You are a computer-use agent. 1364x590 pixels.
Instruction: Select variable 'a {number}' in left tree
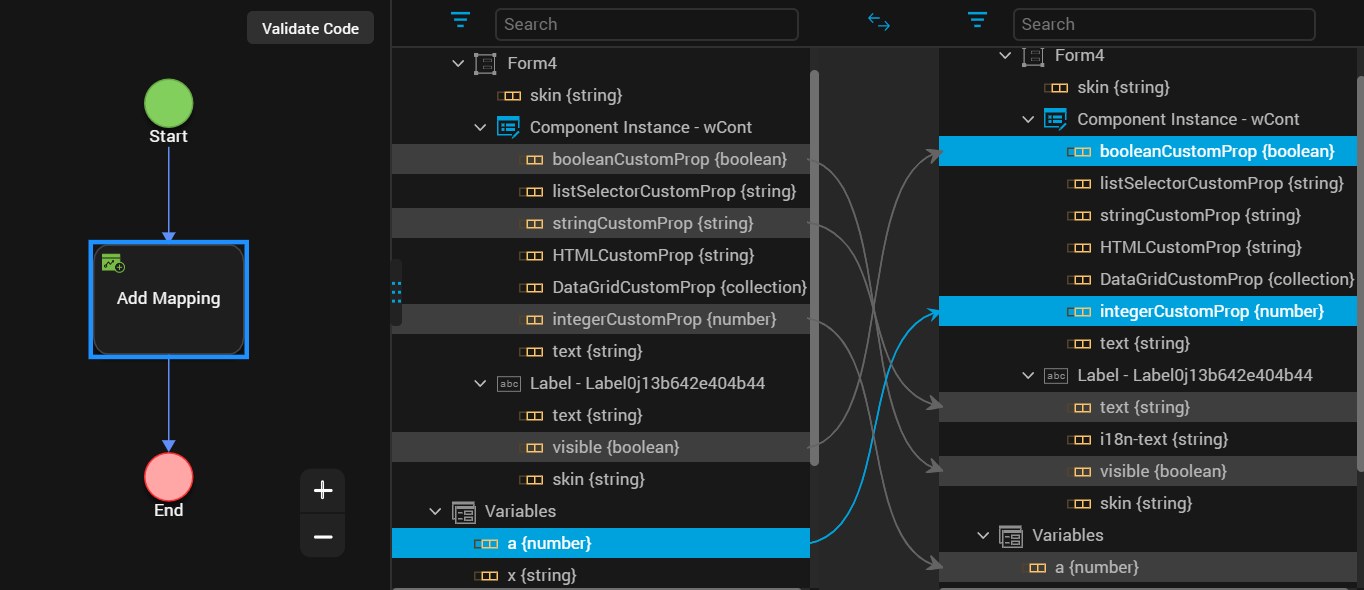pyautogui.click(x=549, y=543)
